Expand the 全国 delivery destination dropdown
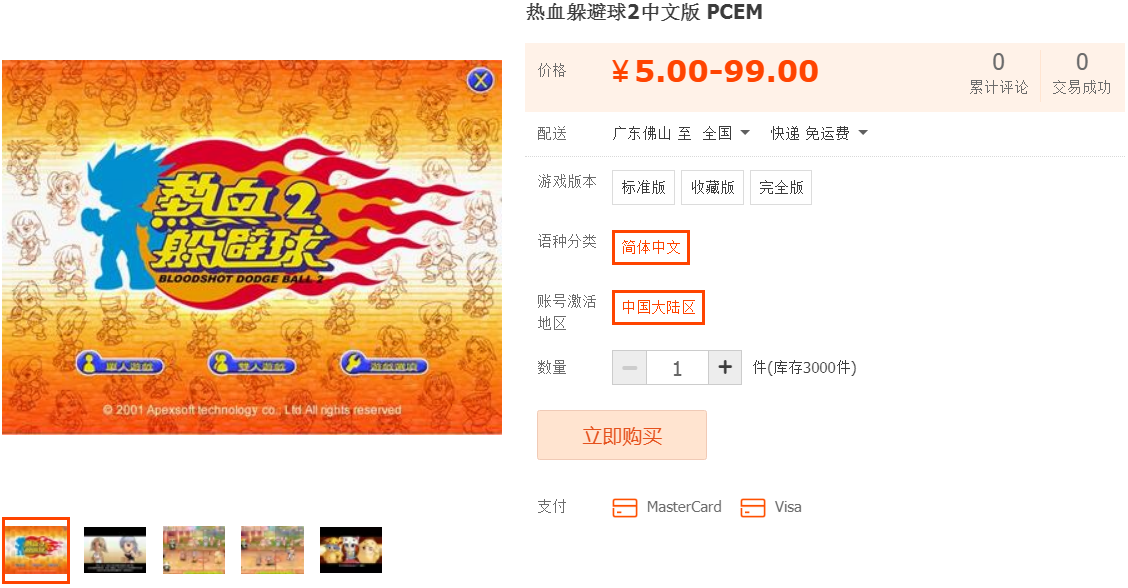The image size is (1128, 588). coord(726,133)
